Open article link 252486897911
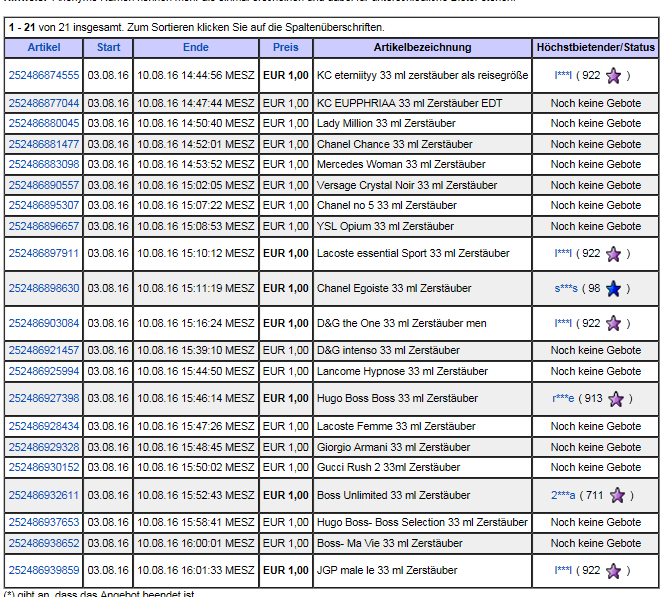Image resolution: width=667 pixels, height=597 pixels. click(x=44, y=254)
